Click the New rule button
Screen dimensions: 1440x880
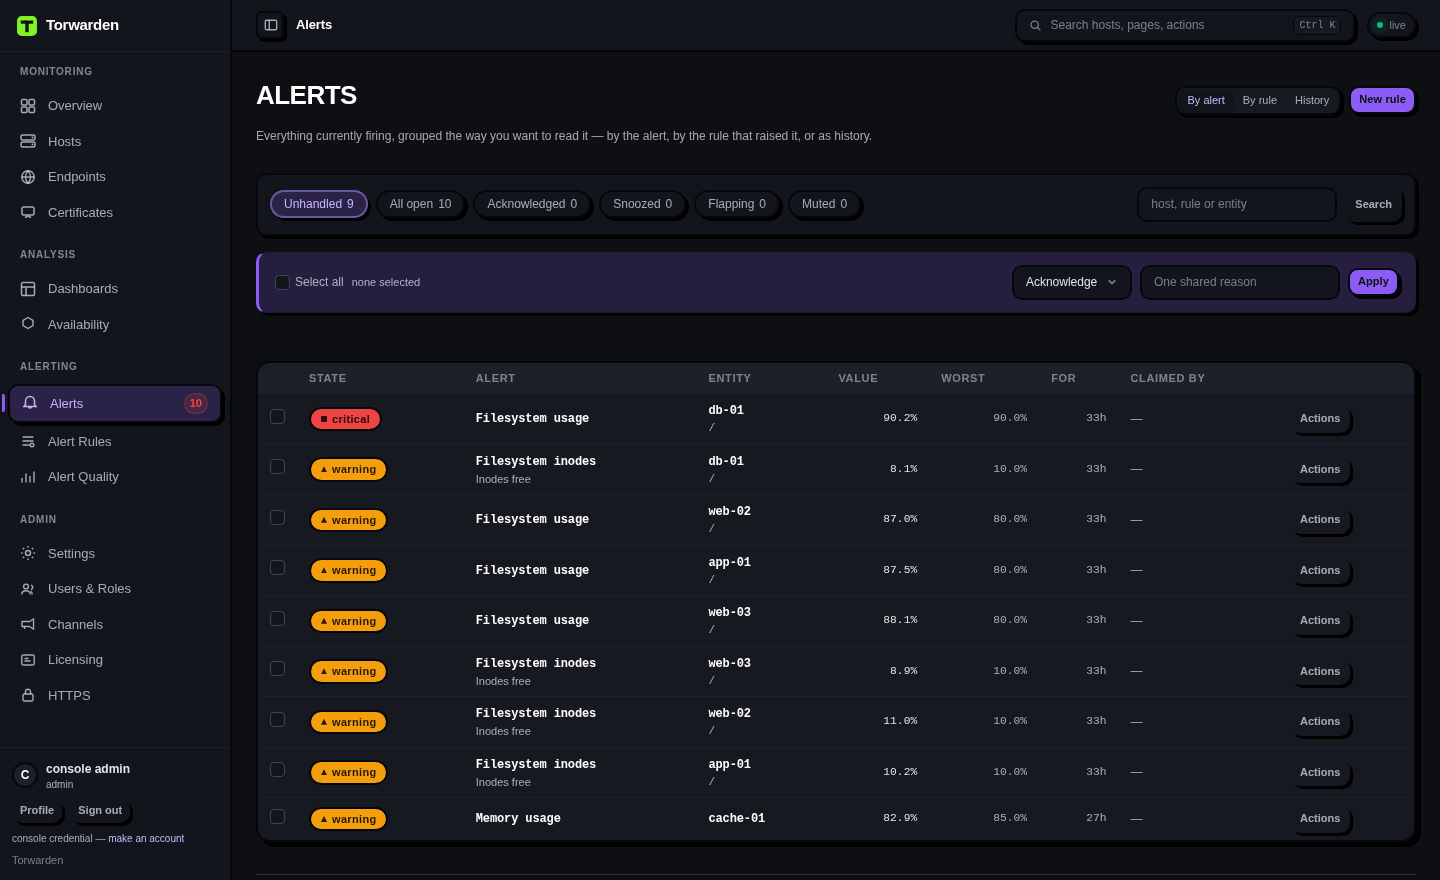(x=1382, y=100)
